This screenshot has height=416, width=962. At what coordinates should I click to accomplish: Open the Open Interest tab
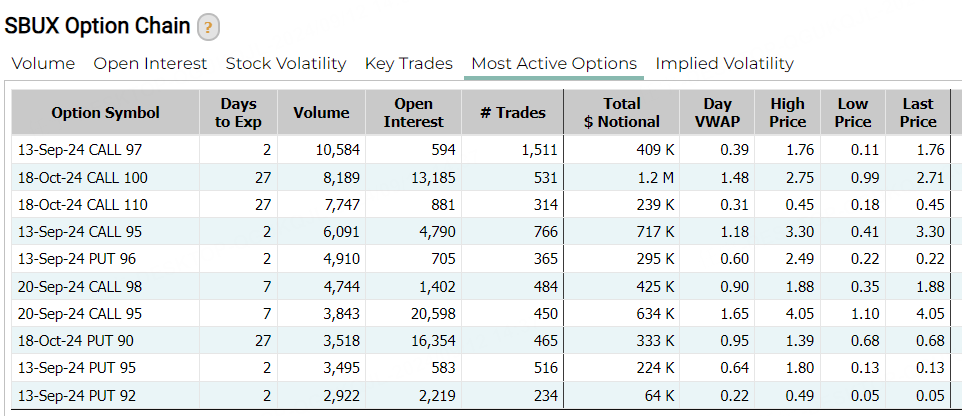pyautogui.click(x=150, y=64)
